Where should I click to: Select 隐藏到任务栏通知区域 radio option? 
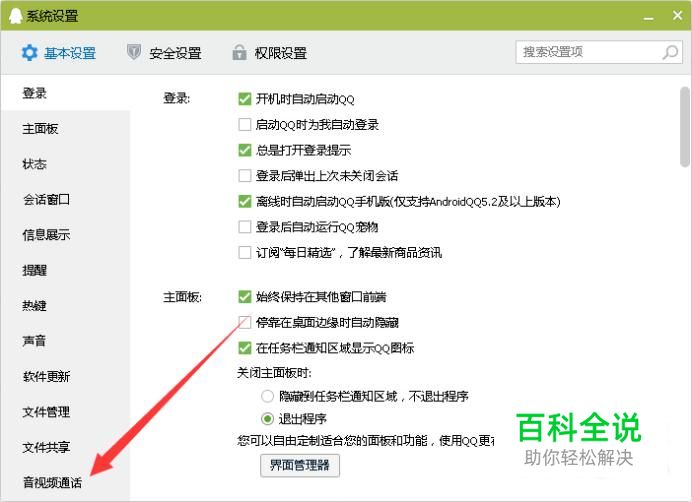[x=267, y=396]
